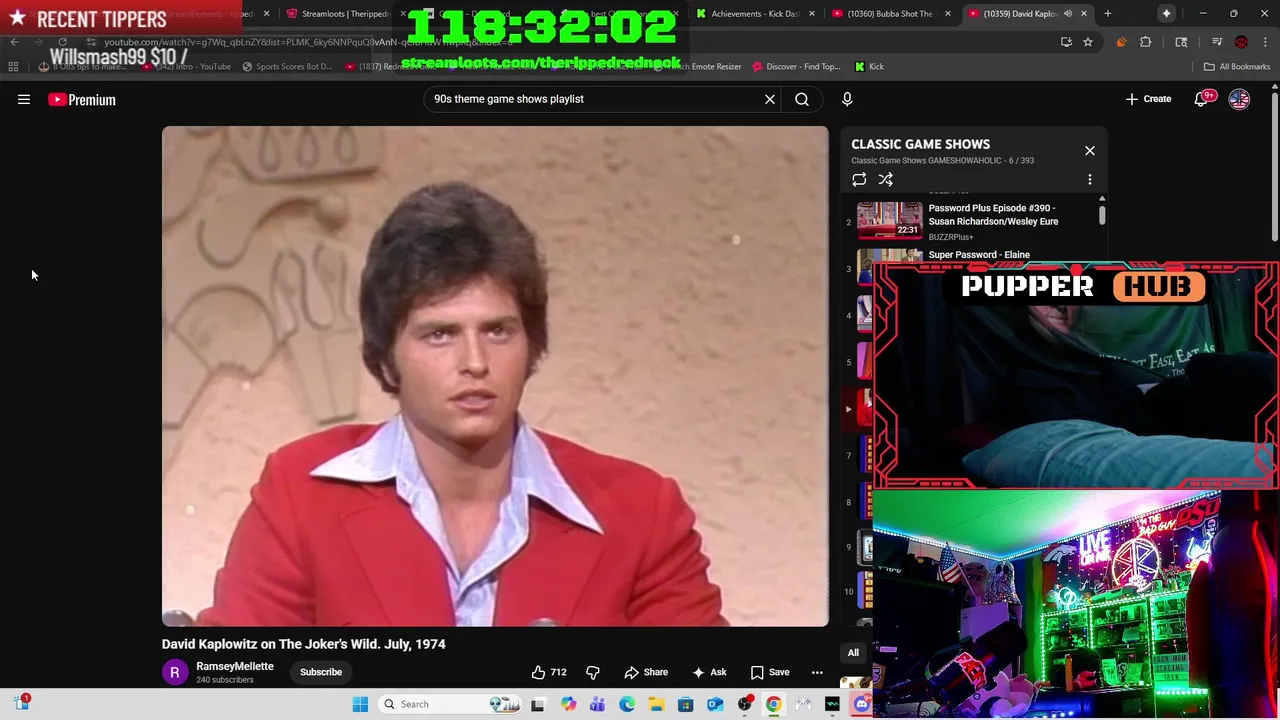
Task: Expand All Bookmarks folder
Action: 1237,67
